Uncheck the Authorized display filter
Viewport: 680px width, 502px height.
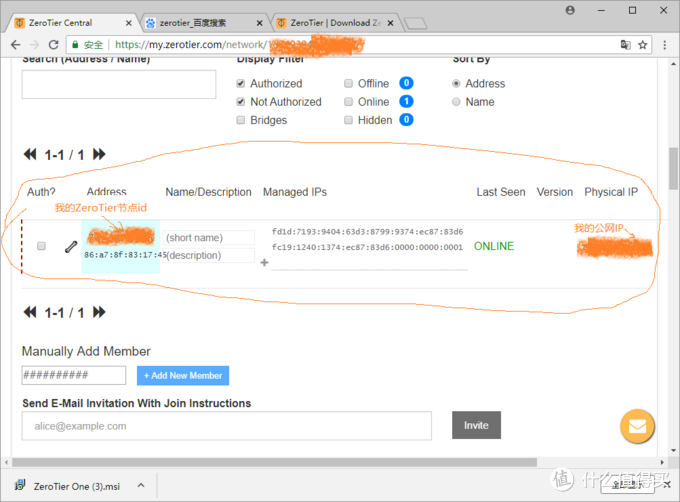(240, 84)
